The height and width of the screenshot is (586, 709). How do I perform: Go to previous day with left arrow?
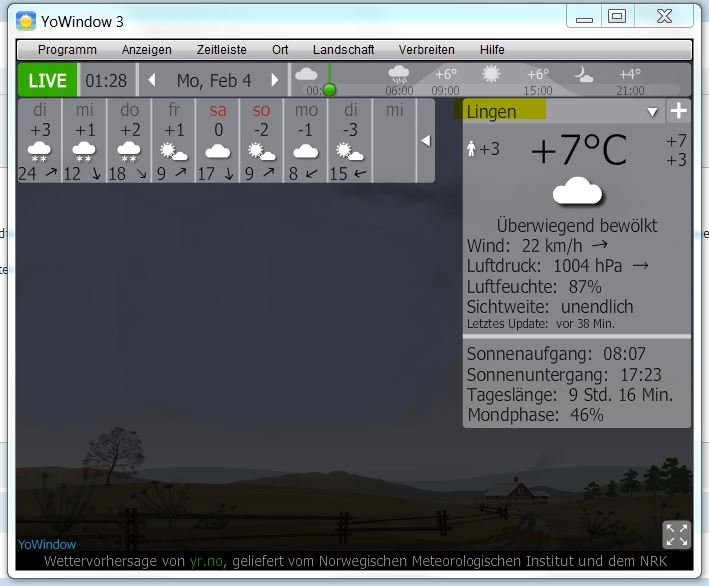tap(152, 80)
